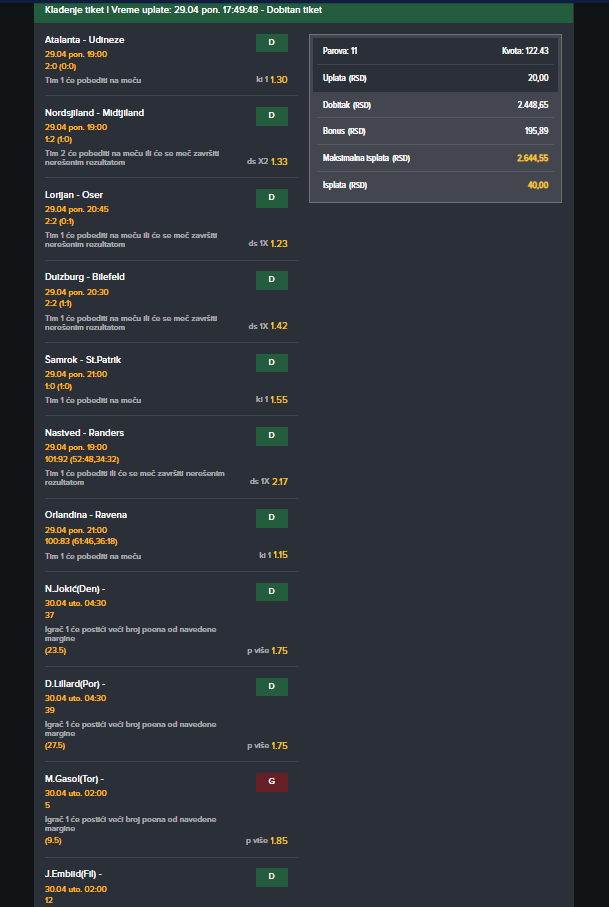Click the Bonus (RSD) row in summary panel

click(x=435, y=131)
